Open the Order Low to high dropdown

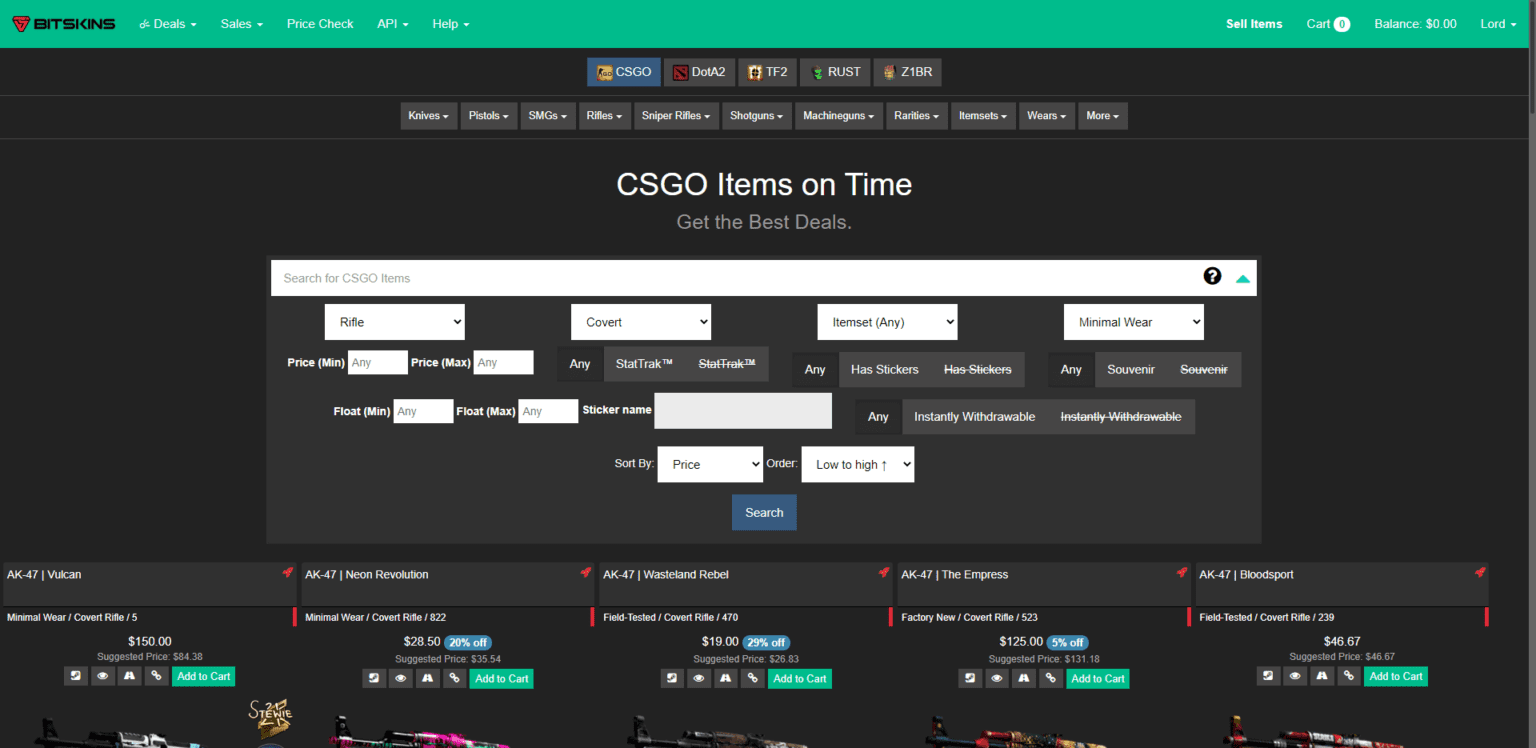click(x=858, y=464)
